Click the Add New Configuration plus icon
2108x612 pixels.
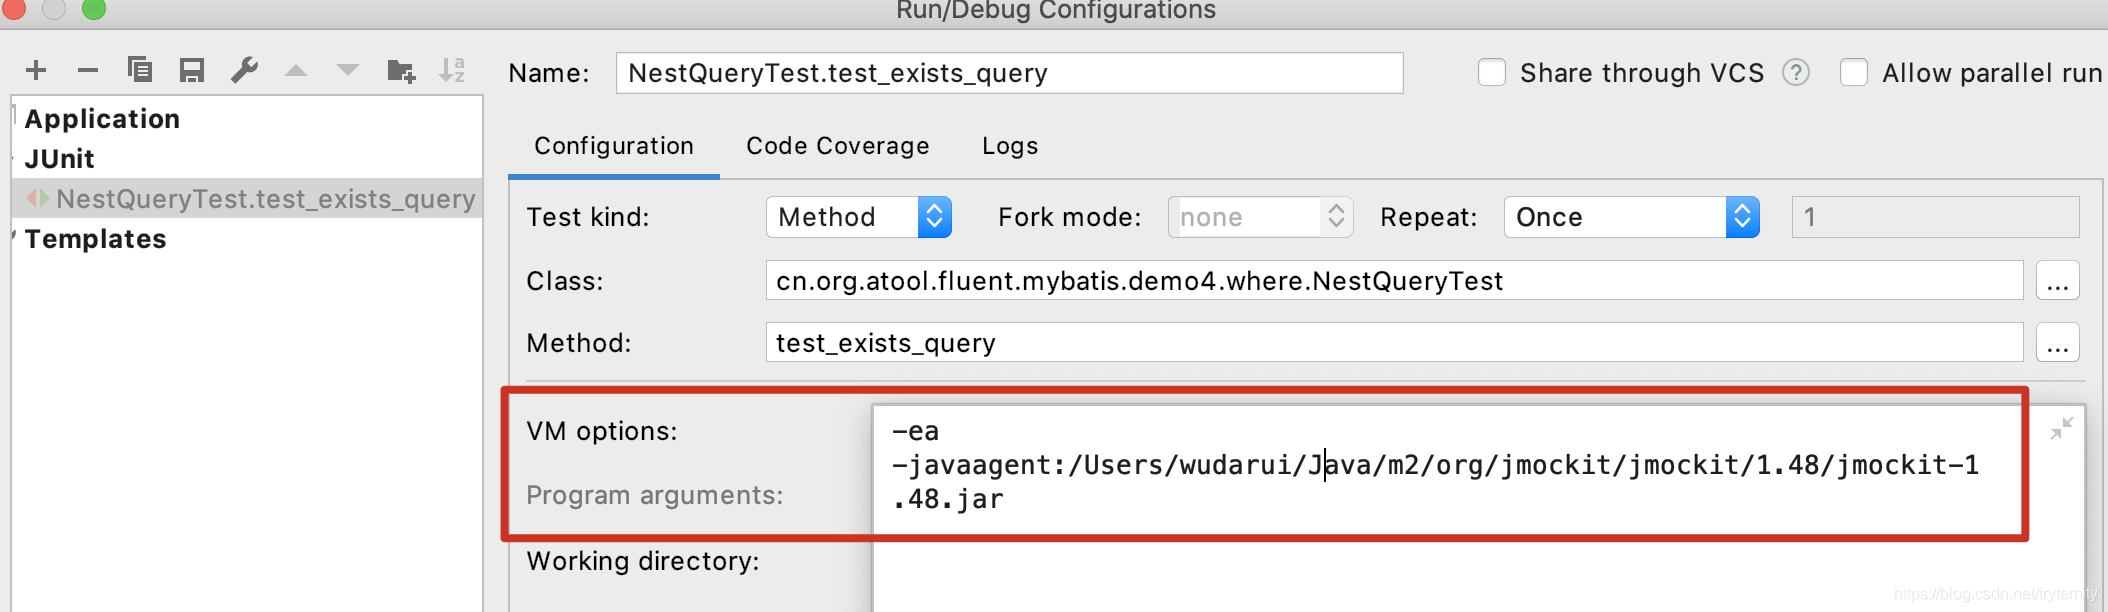[36, 70]
